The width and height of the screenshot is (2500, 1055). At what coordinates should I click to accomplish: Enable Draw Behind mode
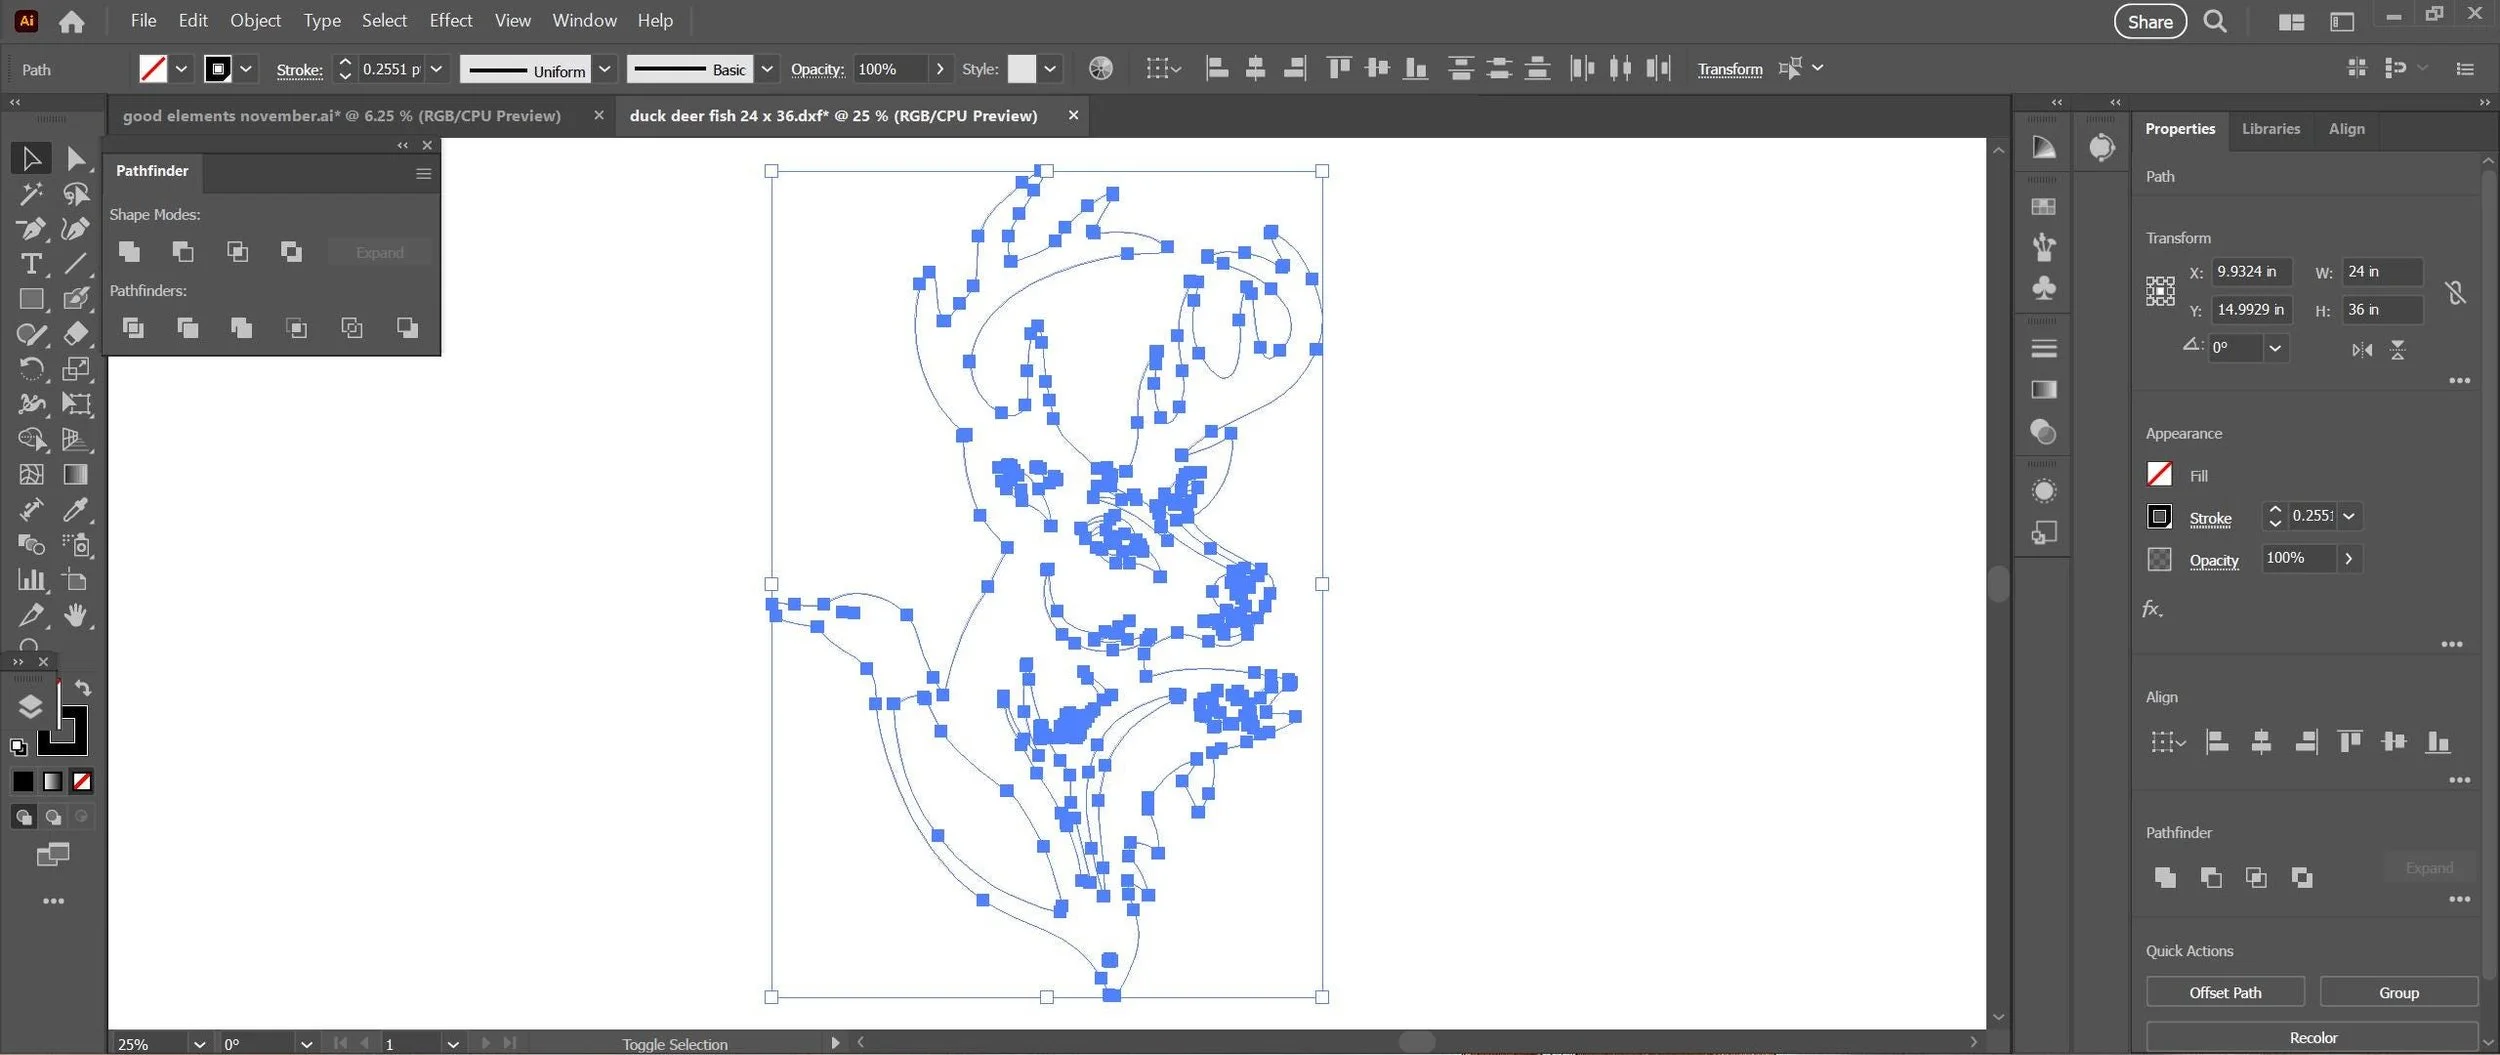(53, 817)
